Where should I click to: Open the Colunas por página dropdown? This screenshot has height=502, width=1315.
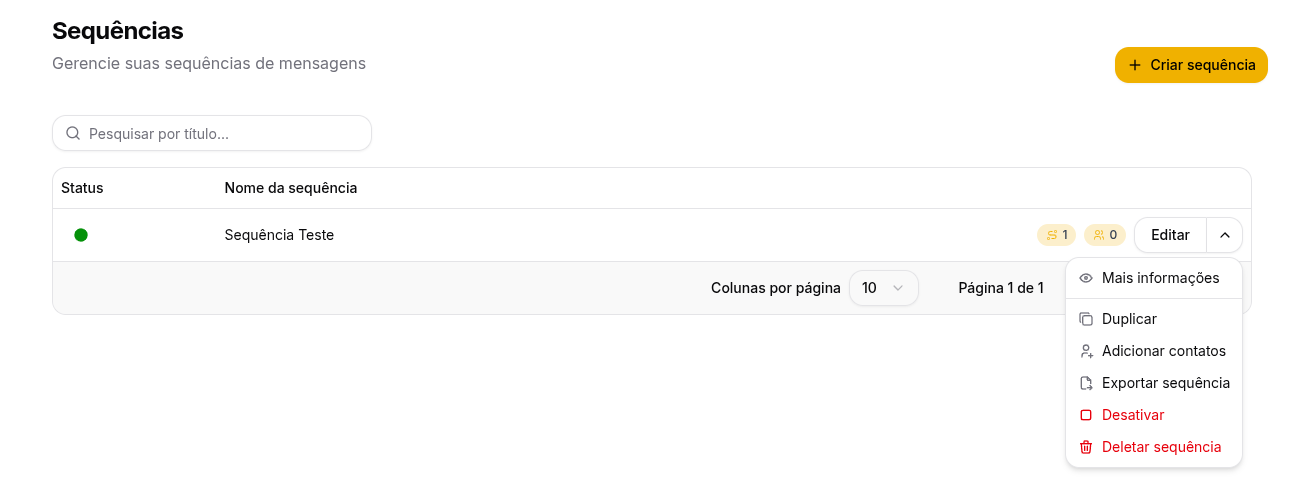point(883,288)
